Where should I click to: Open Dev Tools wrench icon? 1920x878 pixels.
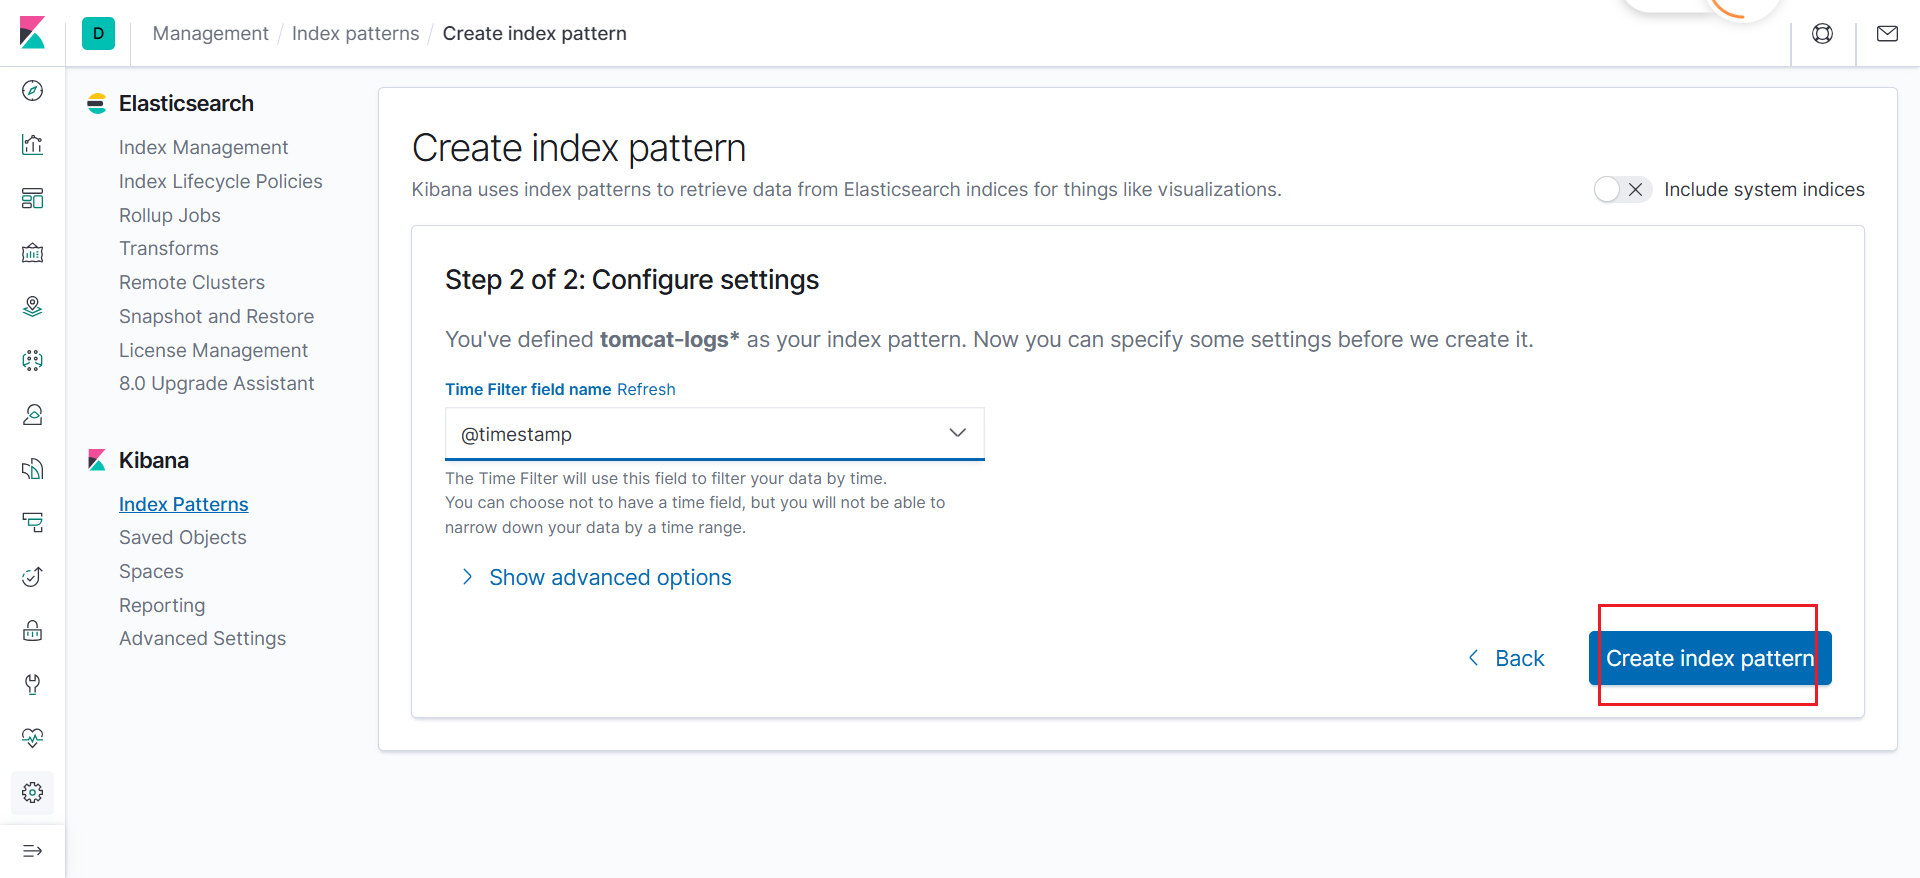tap(32, 684)
